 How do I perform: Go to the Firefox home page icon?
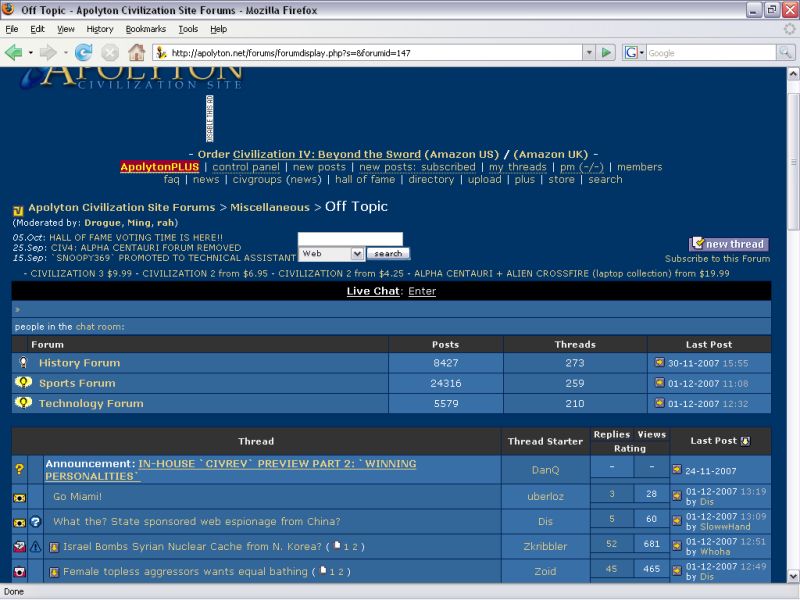[136, 52]
